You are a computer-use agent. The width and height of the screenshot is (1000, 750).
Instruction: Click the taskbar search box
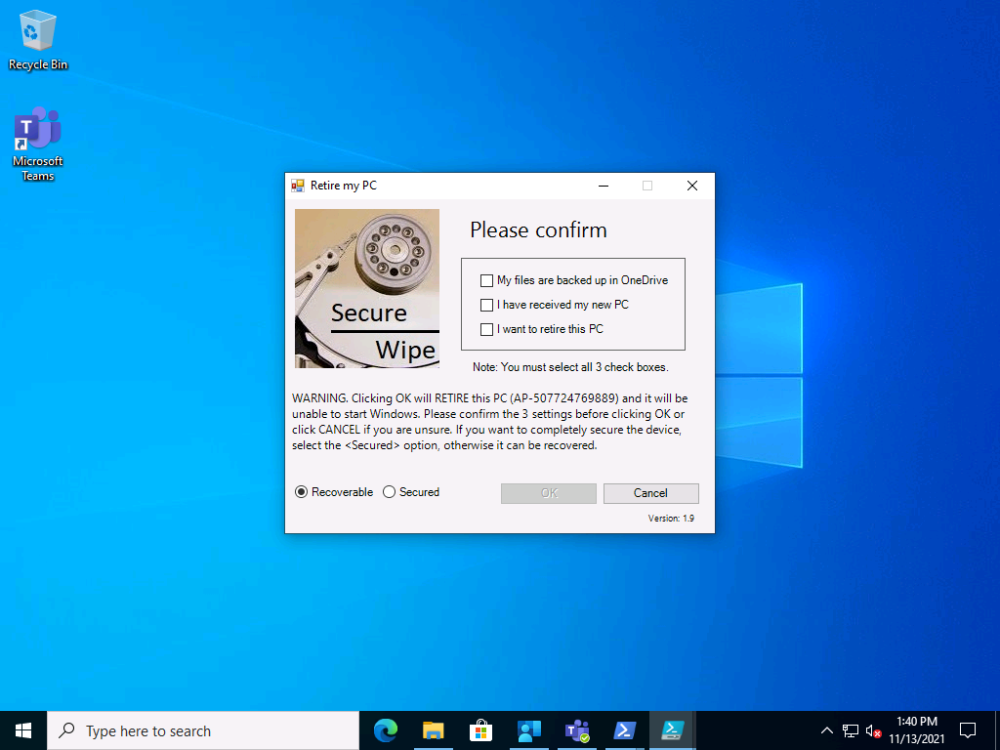[x=203, y=731]
